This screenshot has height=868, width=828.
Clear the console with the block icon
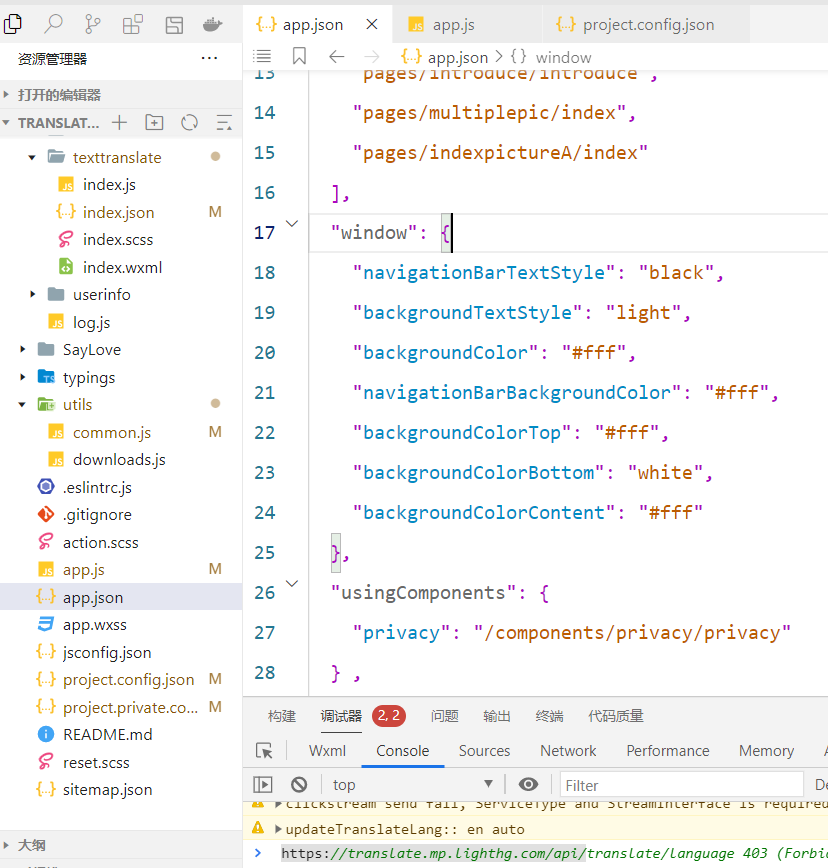coord(299,785)
